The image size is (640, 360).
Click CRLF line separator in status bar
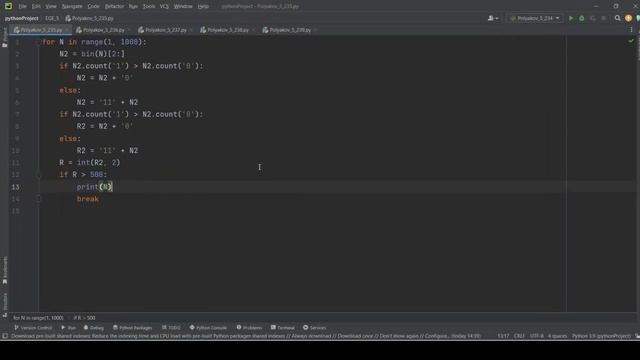pos(519,336)
